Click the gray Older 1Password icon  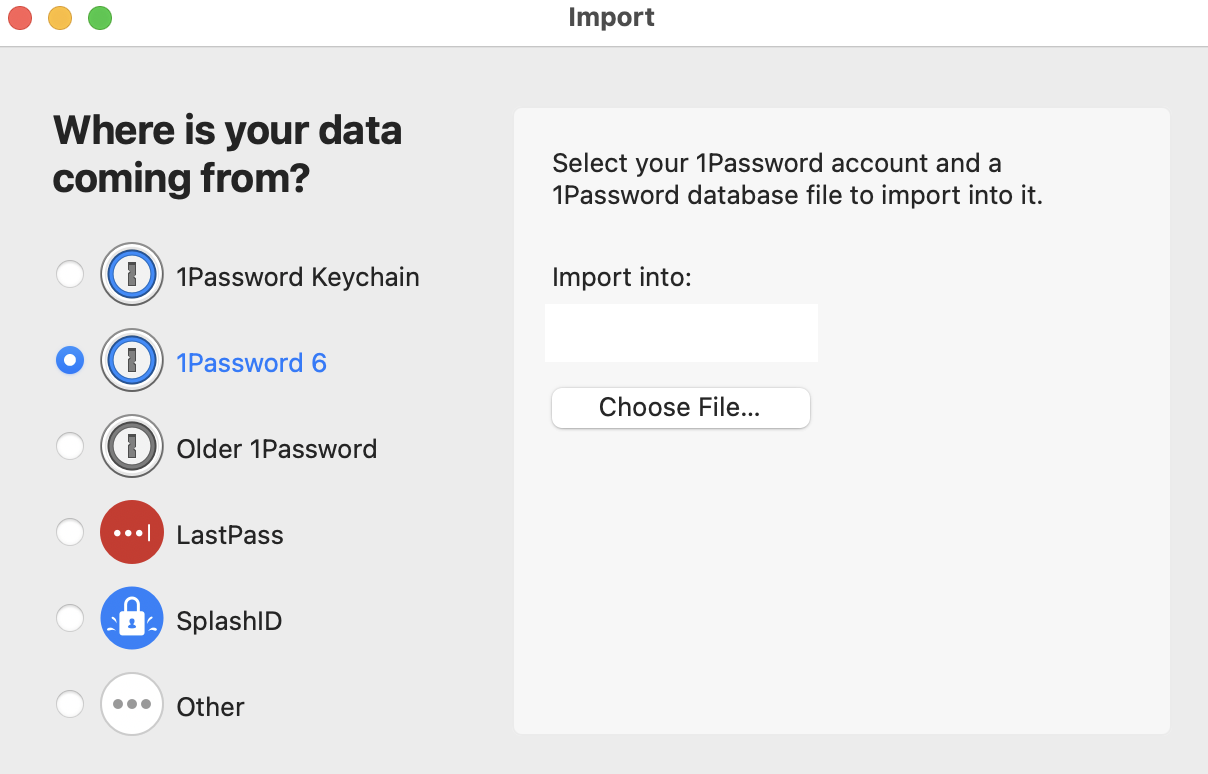click(x=131, y=446)
